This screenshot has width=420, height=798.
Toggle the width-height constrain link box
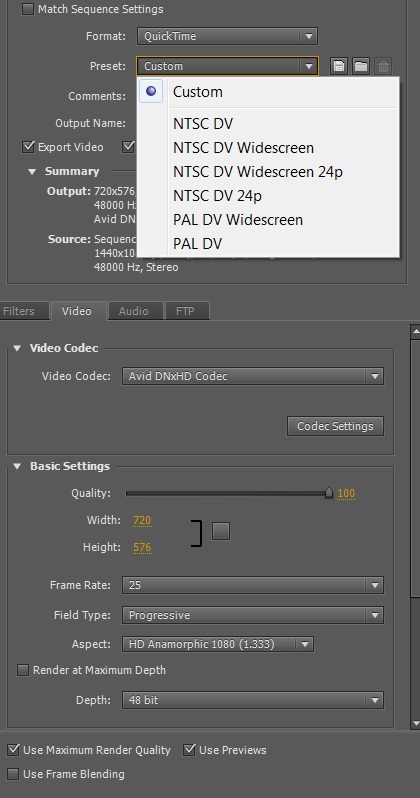pyautogui.click(x=221, y=531)
